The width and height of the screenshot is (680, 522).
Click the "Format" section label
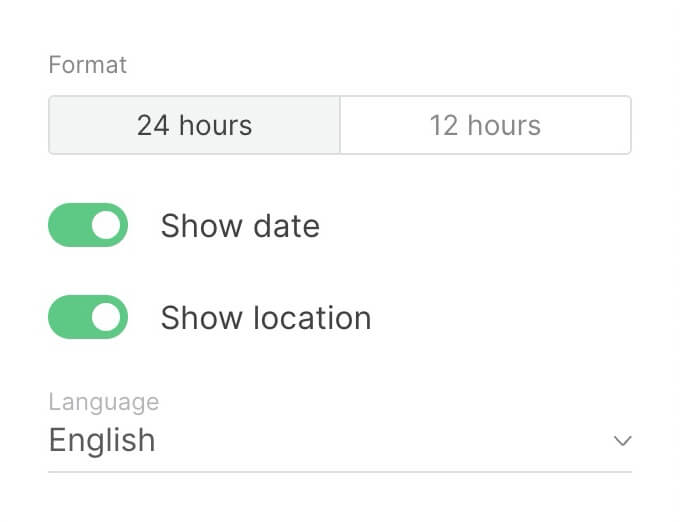(x=88, y=66)
